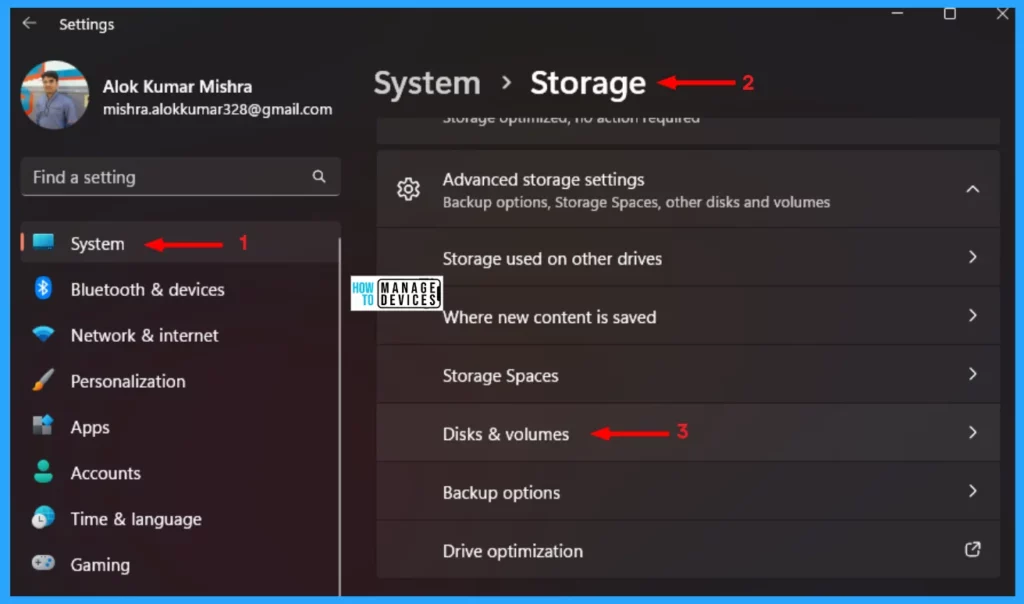Open Alok Kumar Mishra account name
Image resolution: width=1024 pixels, height=604 pixels.
point(177,87)
